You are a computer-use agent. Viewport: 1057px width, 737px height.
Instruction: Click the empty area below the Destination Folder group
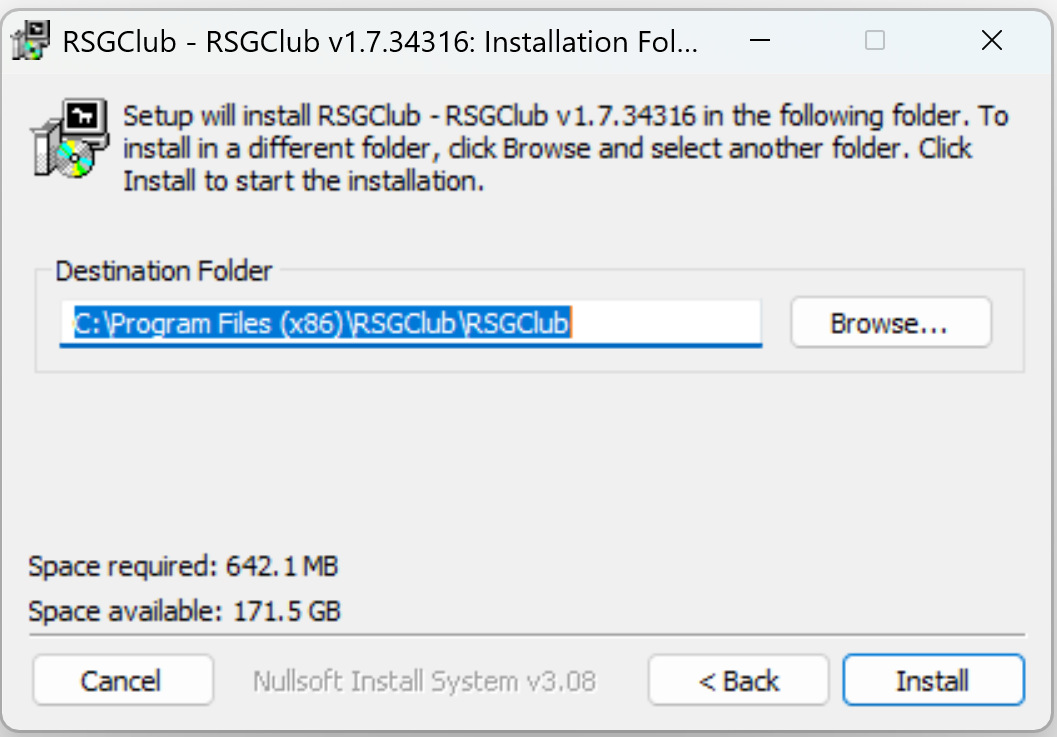528,459
